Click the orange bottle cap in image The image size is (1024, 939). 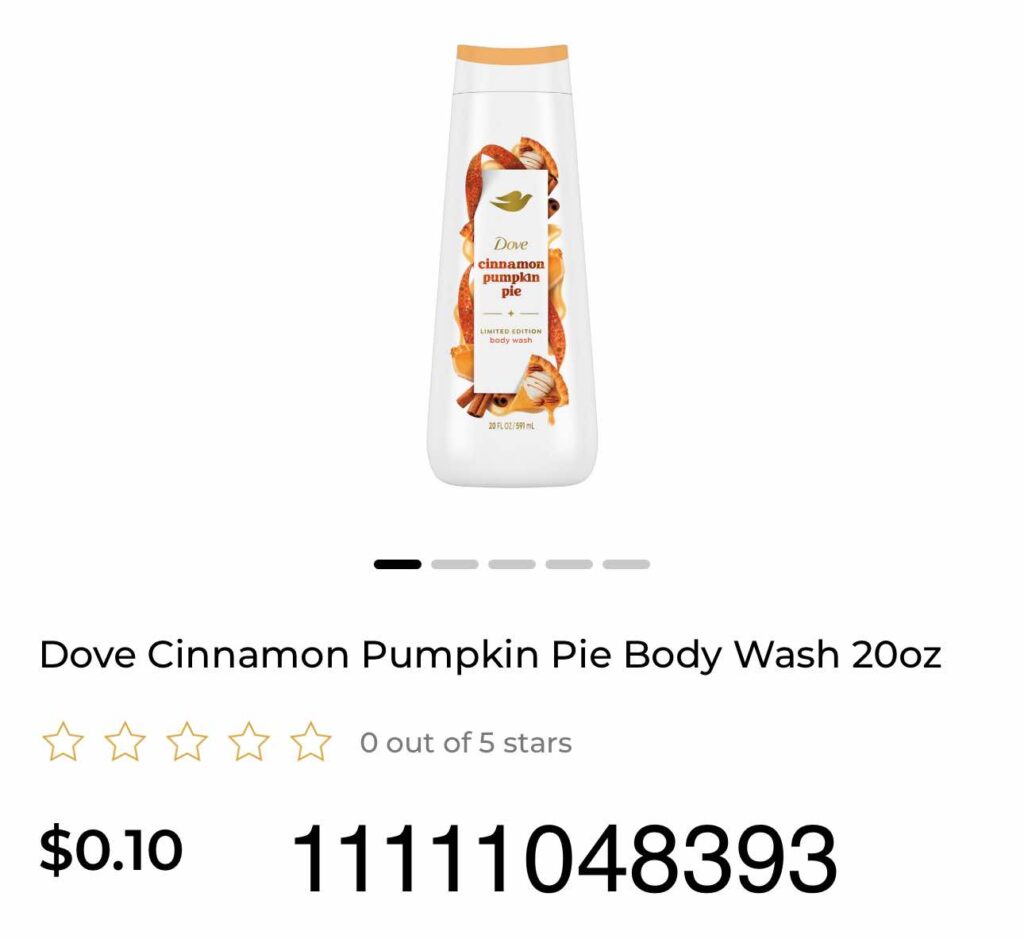[x=512, y=54]
